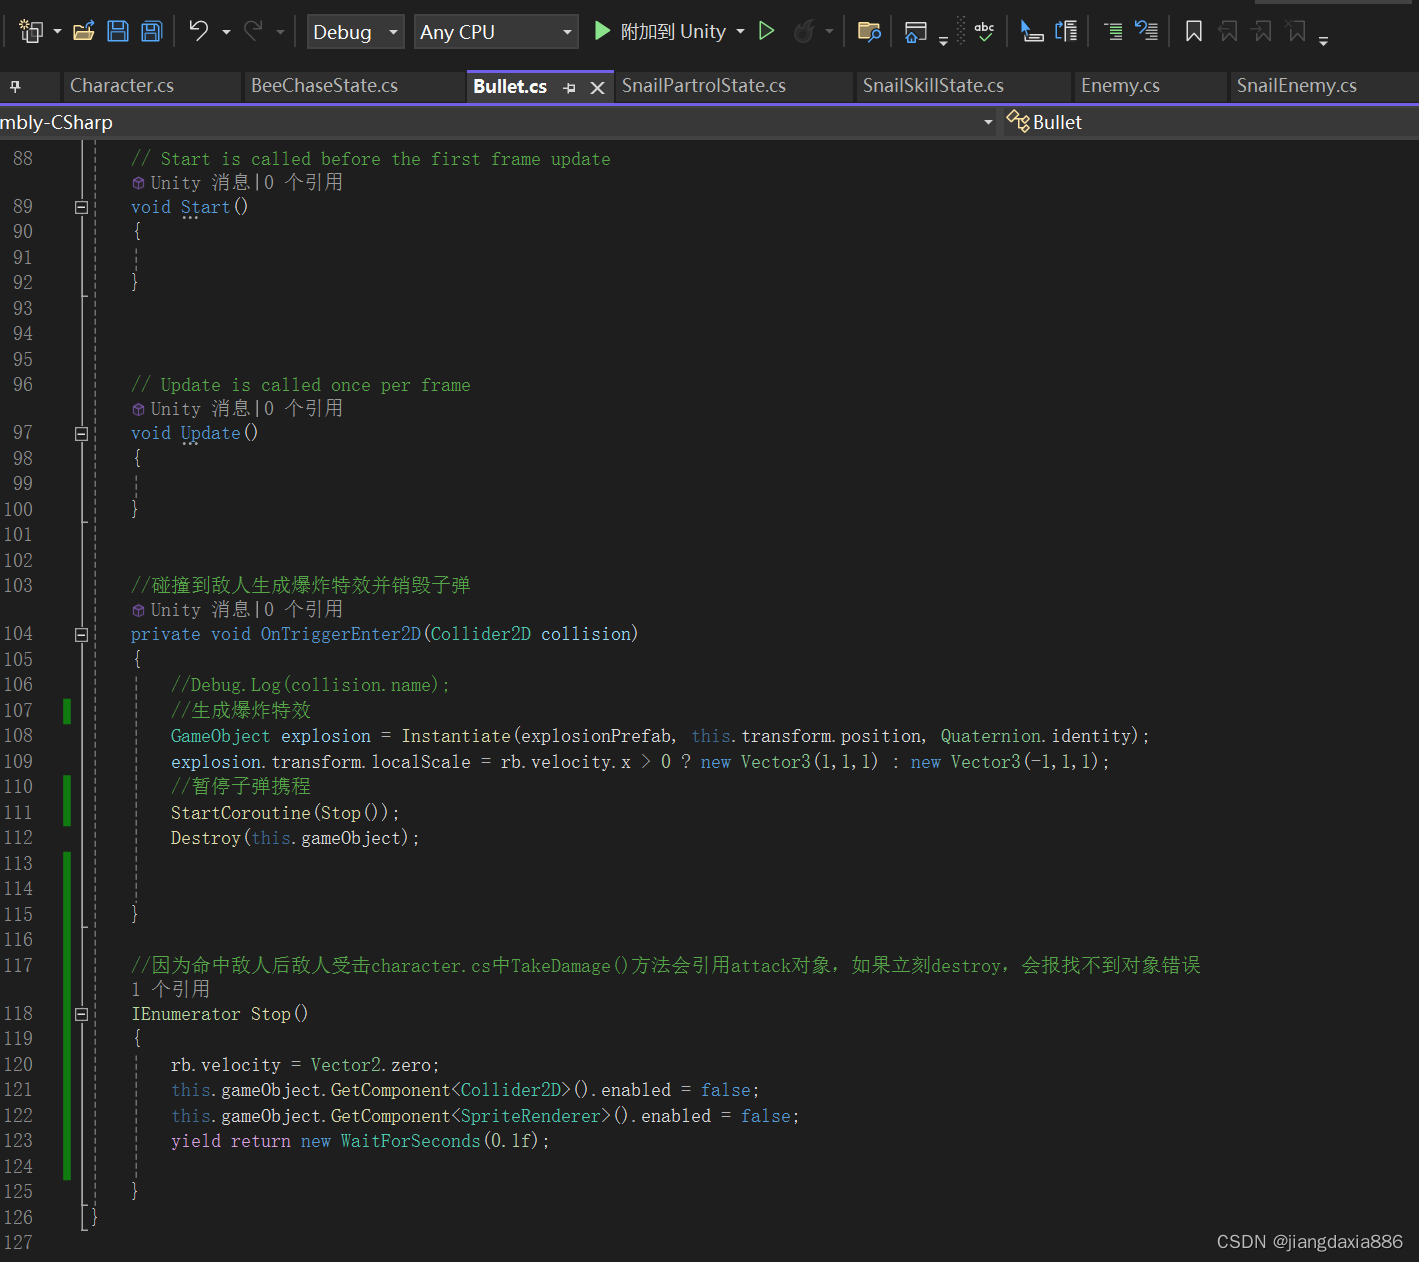This screenshot has width=1419, height=1262.
Task: Click the abc spell checker icon
Action: [985, 32]
